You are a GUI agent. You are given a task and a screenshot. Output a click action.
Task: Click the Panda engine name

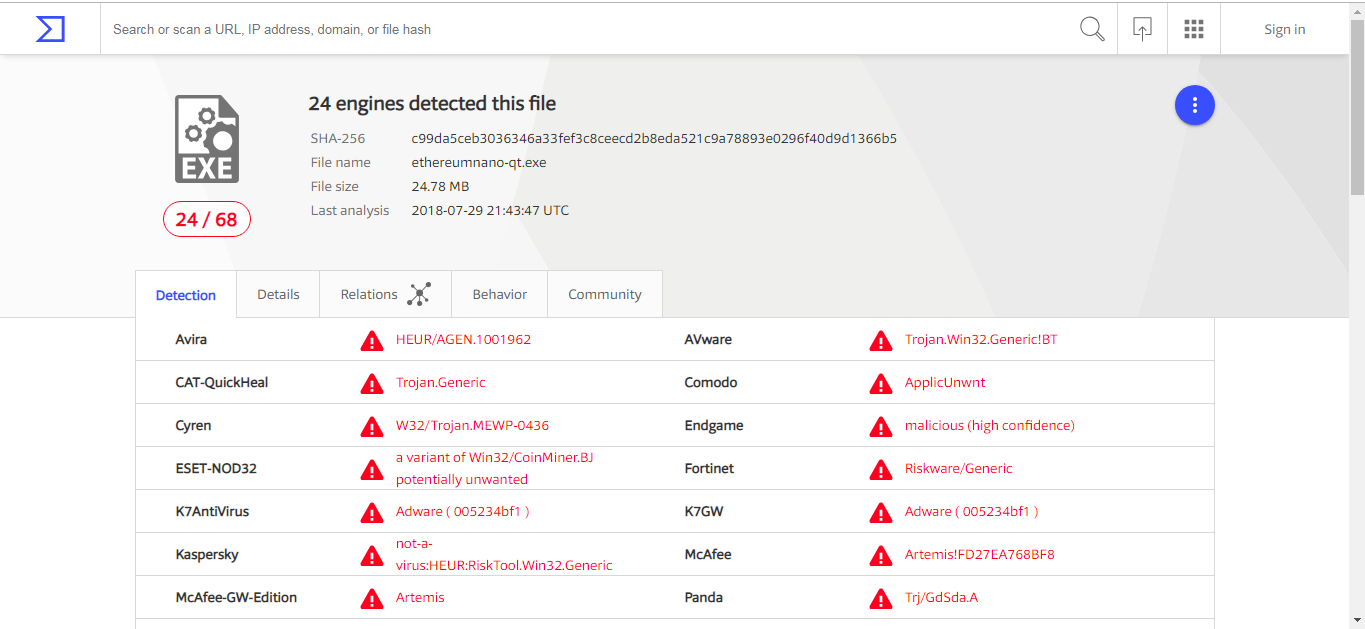[x=704, y=597]
